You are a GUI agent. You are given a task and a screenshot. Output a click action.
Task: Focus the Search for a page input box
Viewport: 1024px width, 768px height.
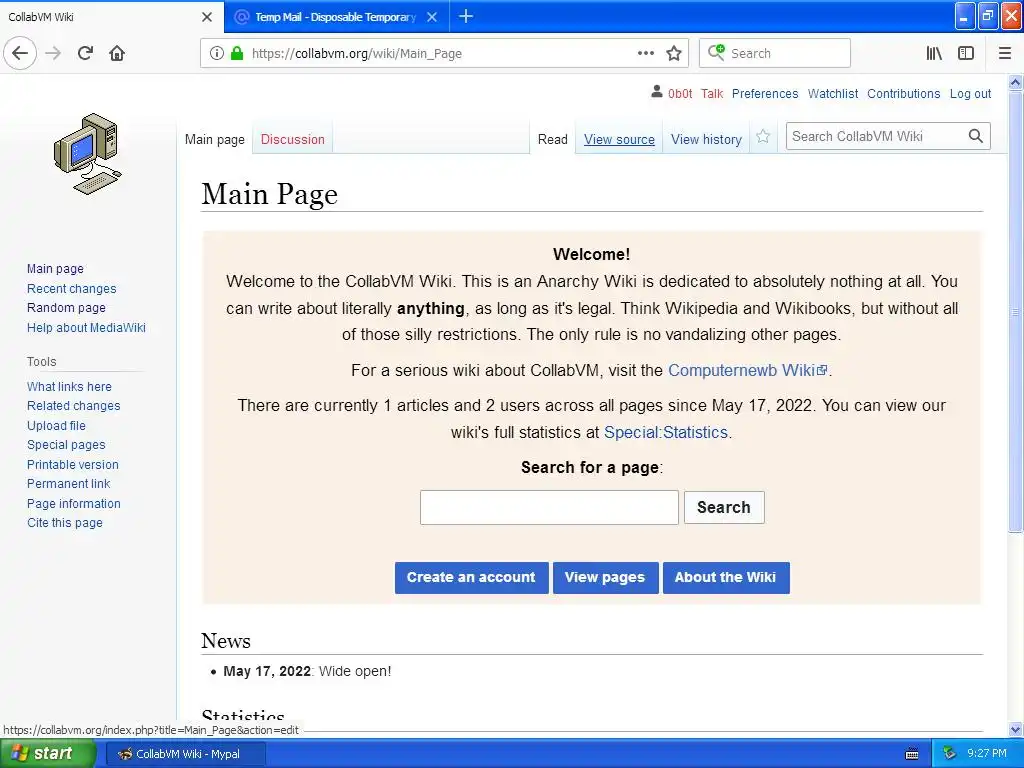point(549,507)
